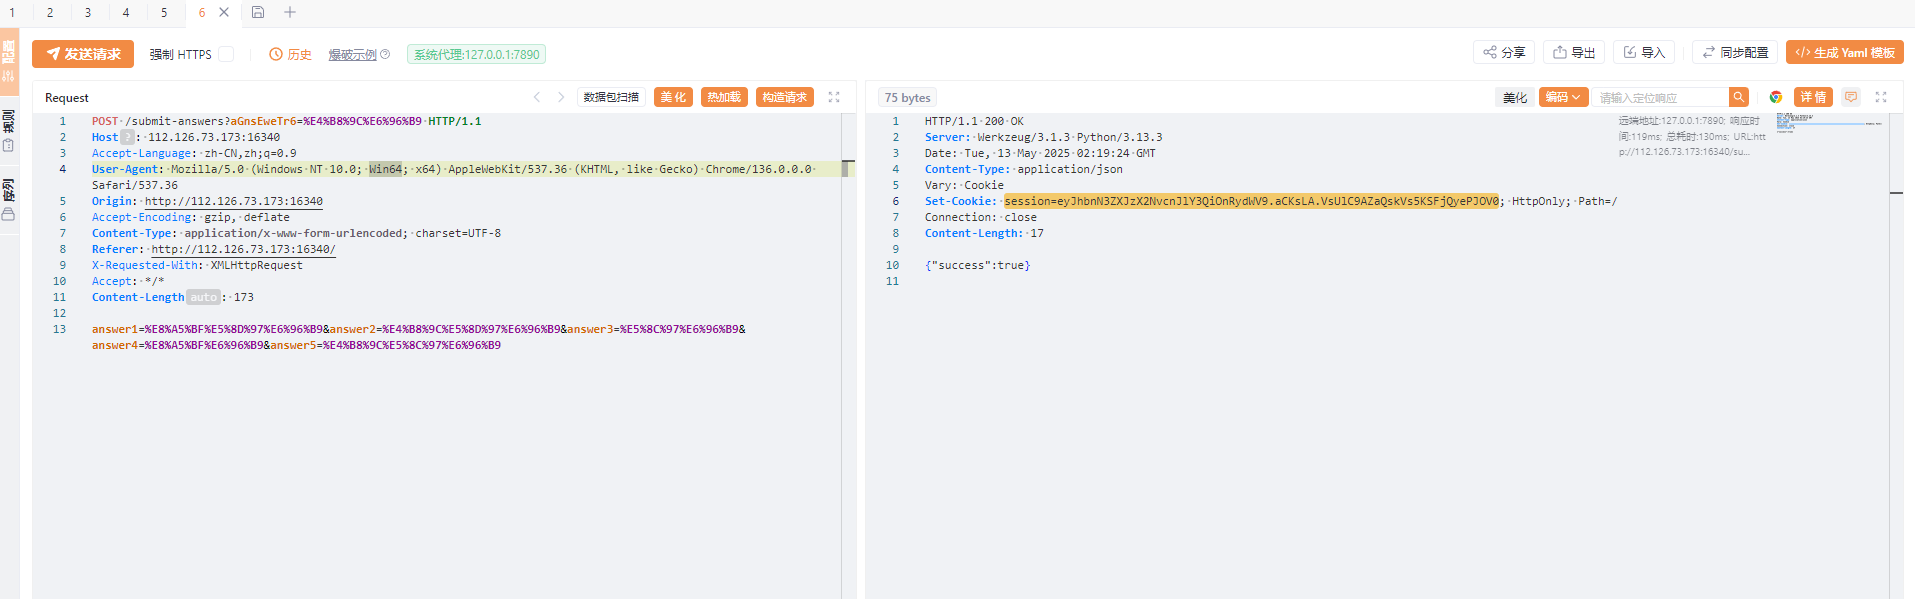Click the Request editor vertical scrollbar
Image resolution: width=1915 pixels, height=599 pixels.
[x=848, y=355]
